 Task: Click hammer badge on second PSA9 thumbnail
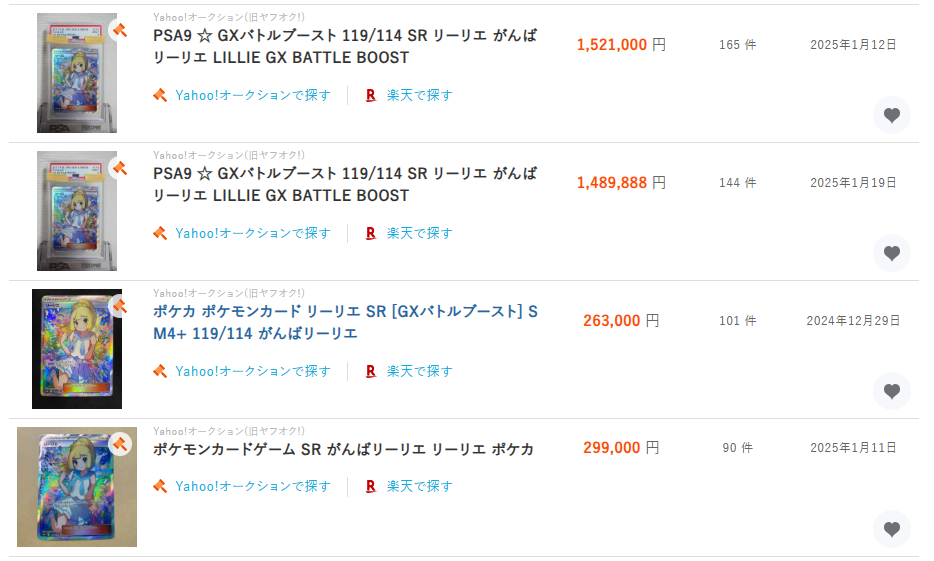click(119, 169)
